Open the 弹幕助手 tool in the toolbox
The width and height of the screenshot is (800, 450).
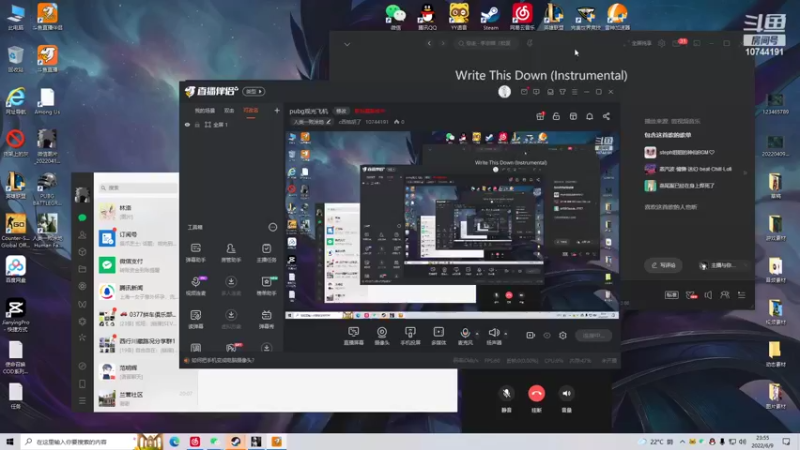[x=195, y=252]
